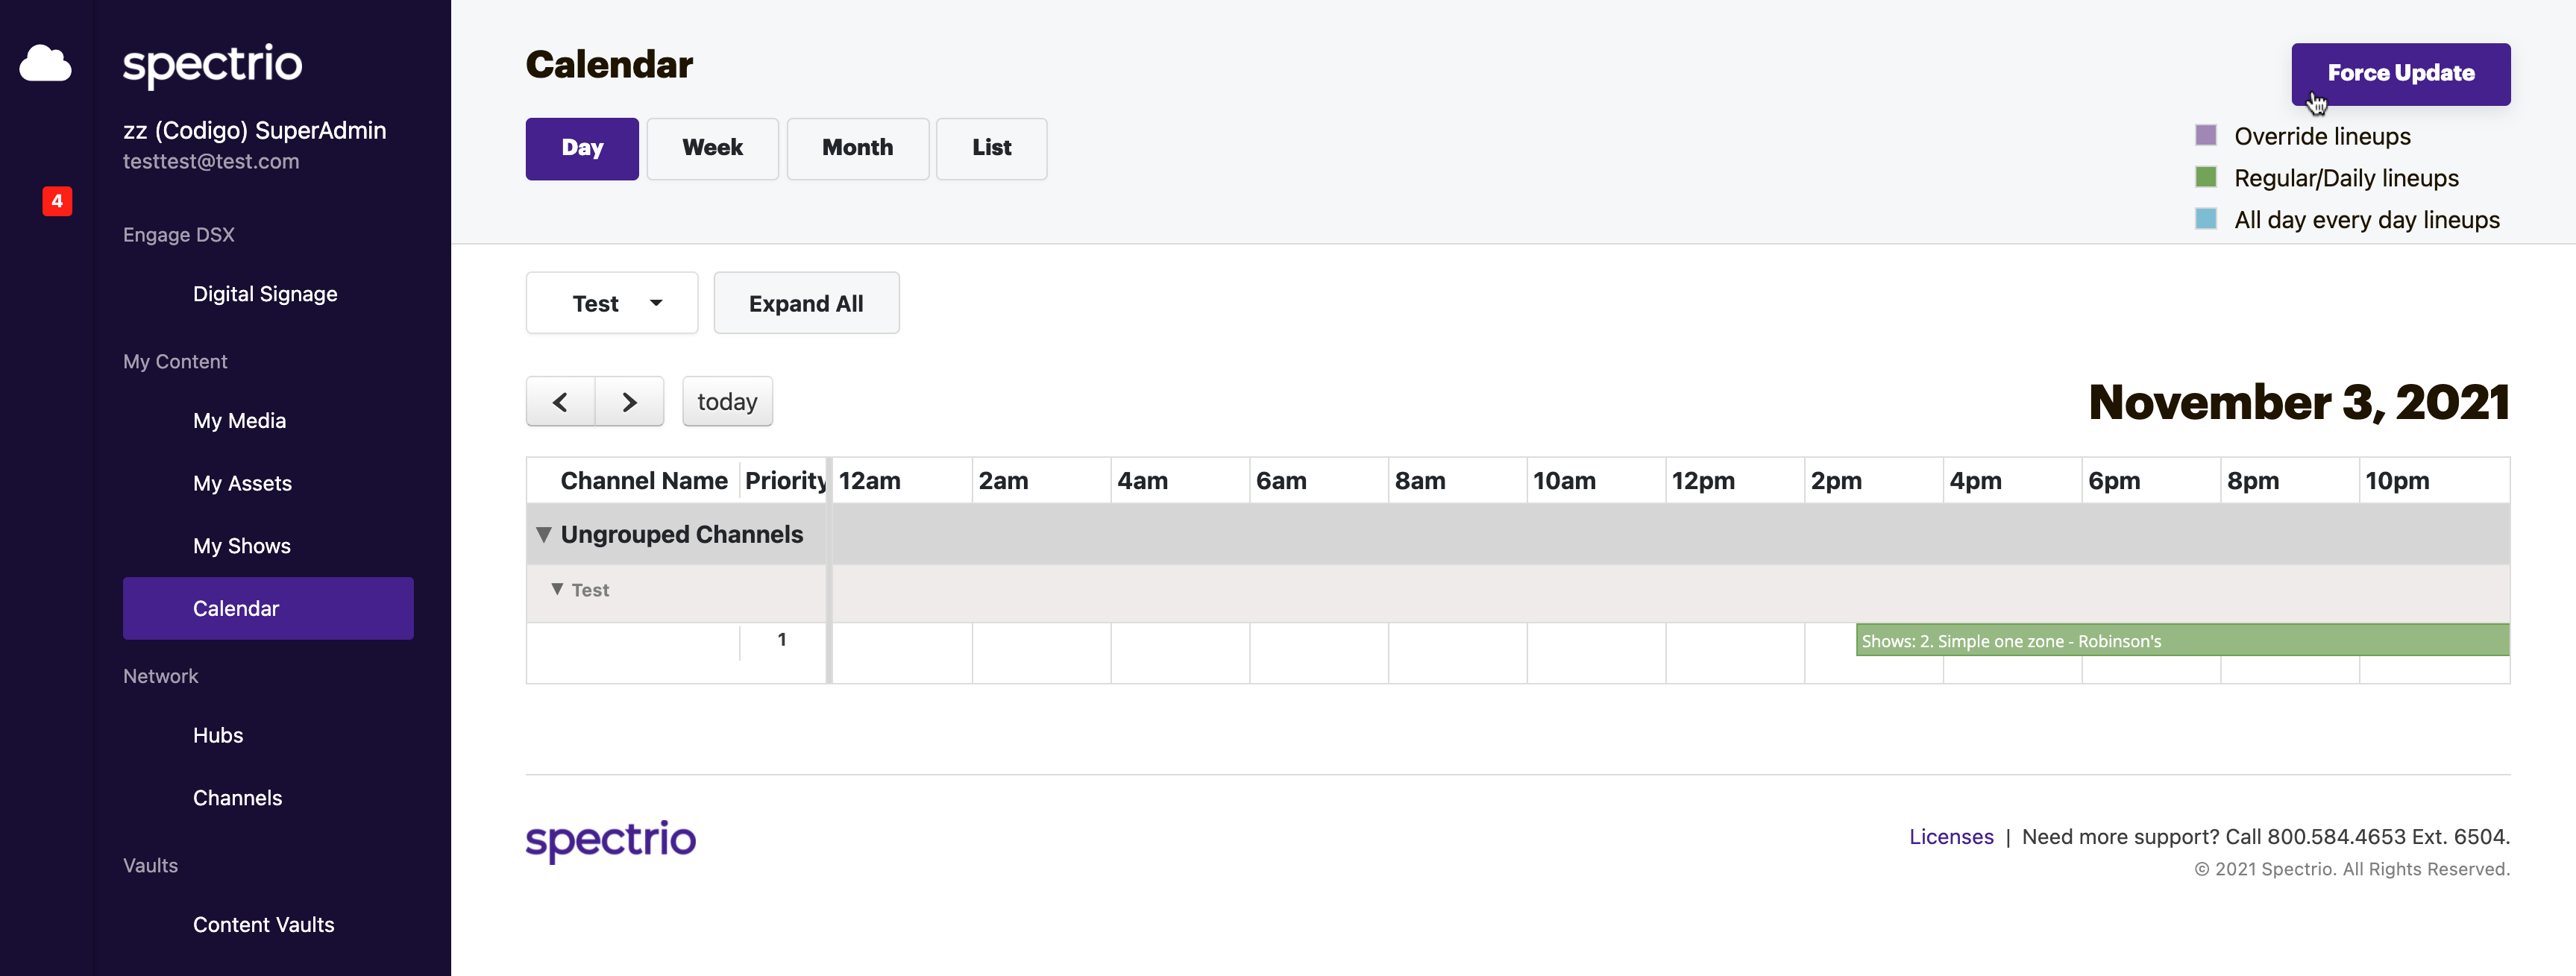Click the purple Override lineups swatch
Viewport: 2576px width, 976px height.
[2205, 135]
